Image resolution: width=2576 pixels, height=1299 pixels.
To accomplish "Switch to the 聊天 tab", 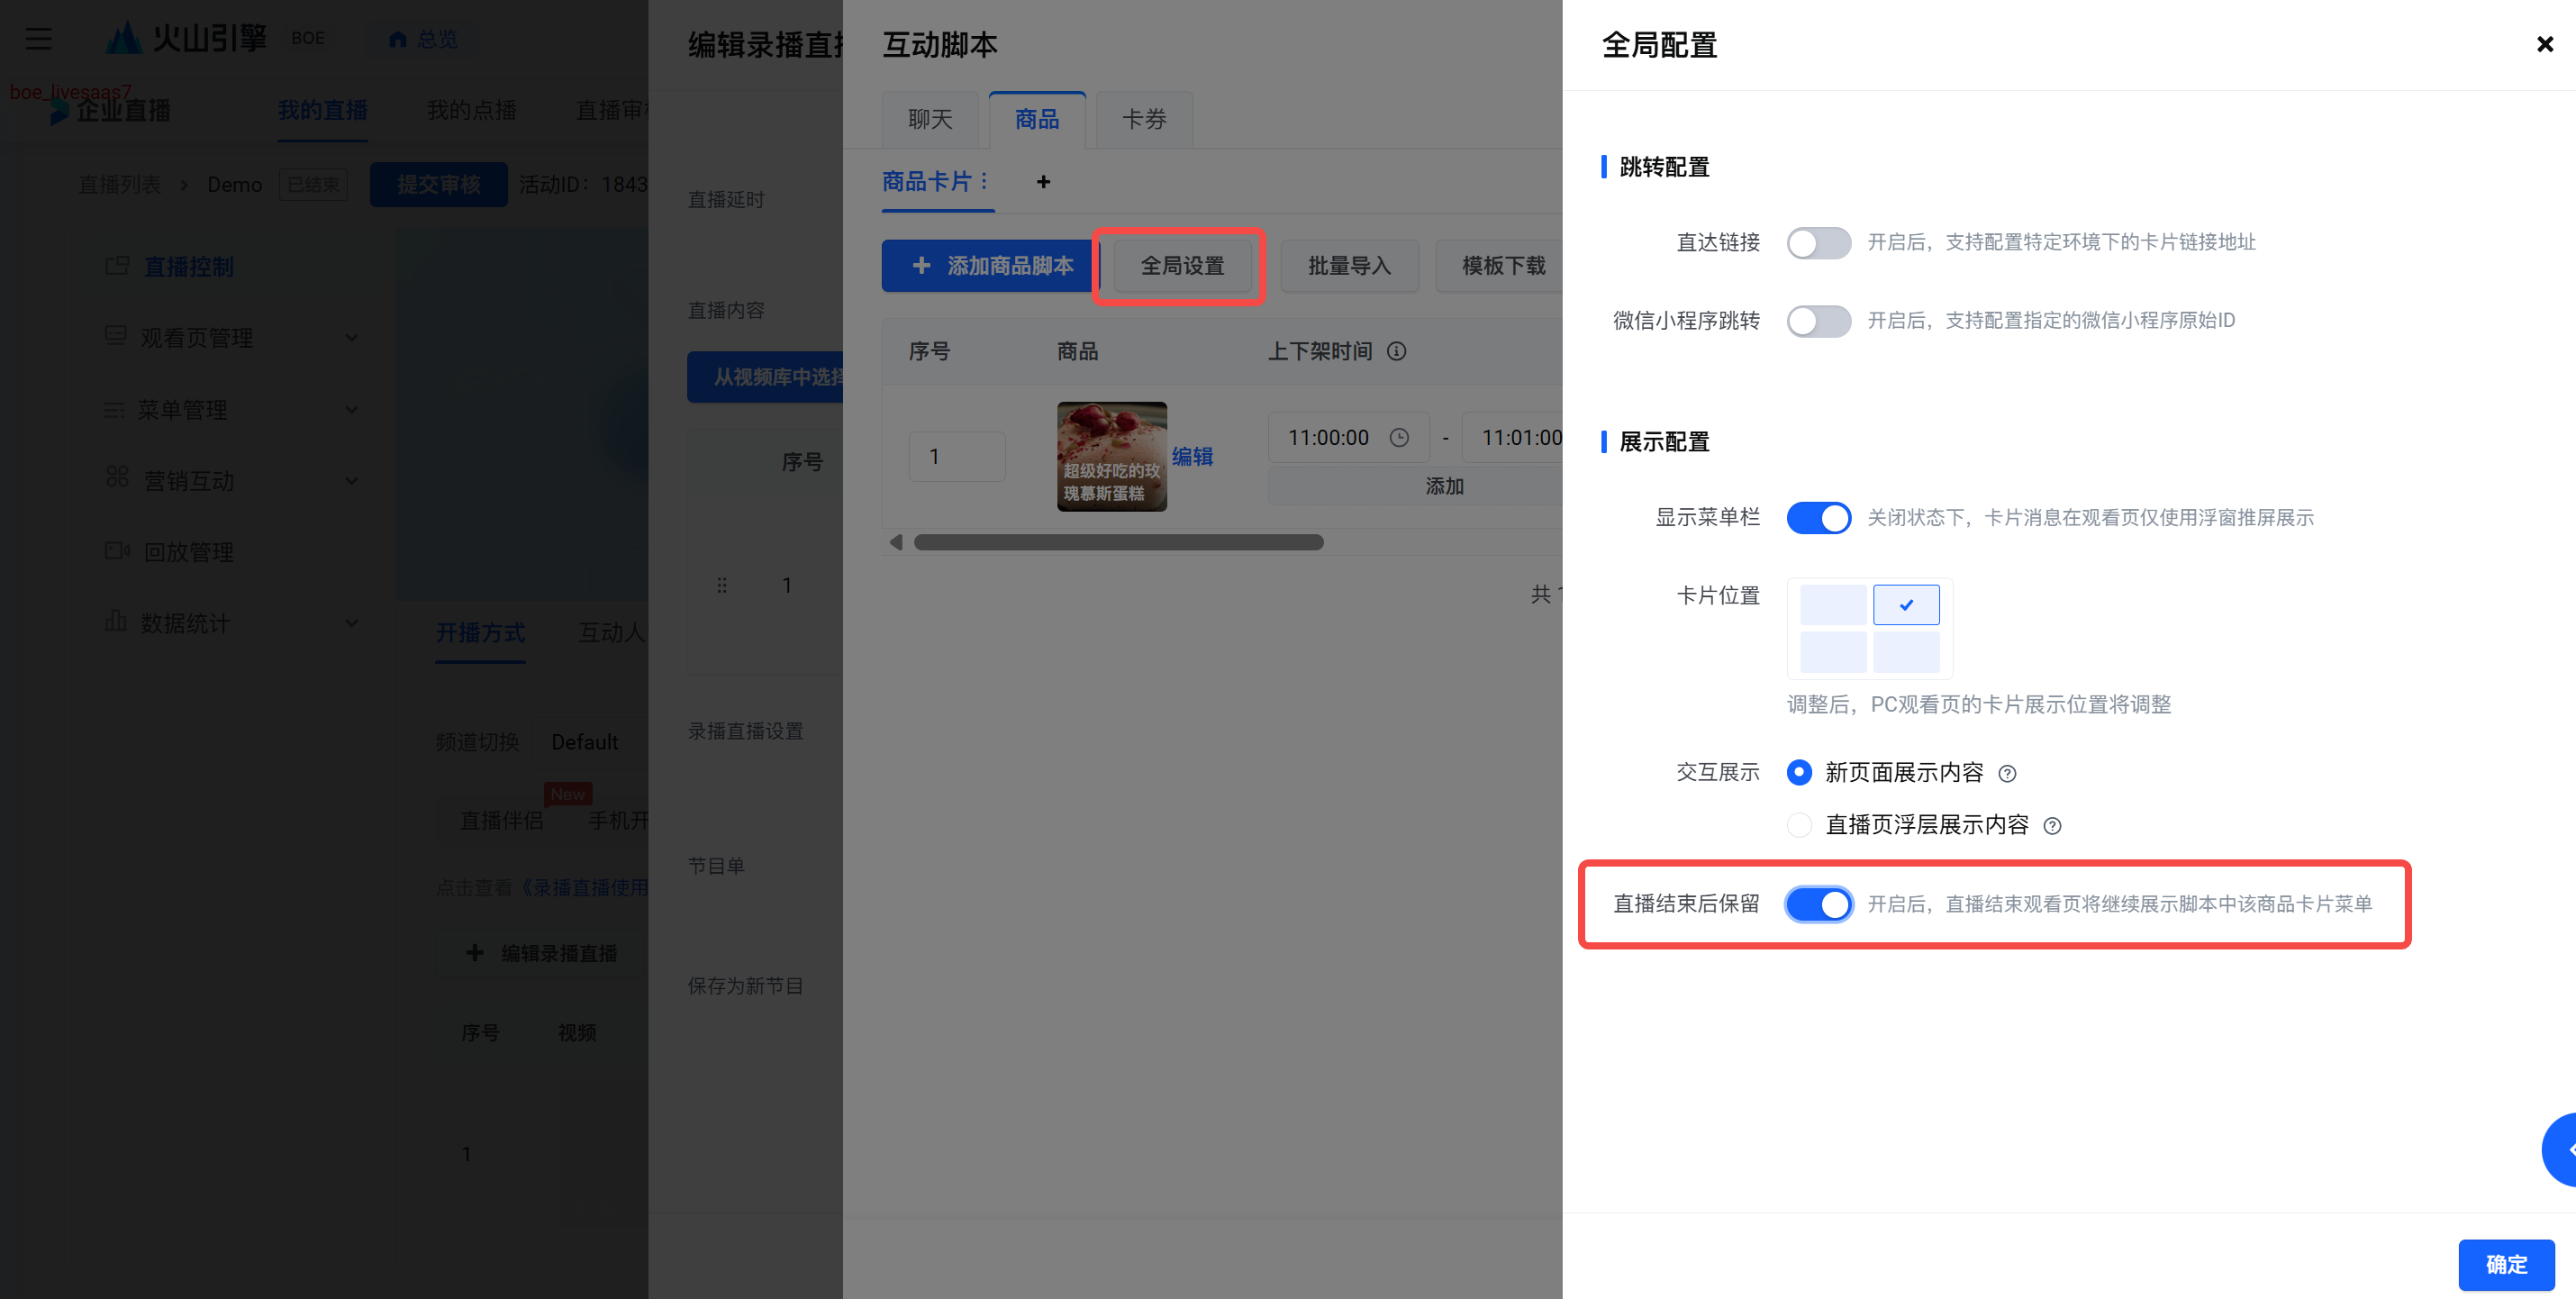I will click(x=930, y=120).
